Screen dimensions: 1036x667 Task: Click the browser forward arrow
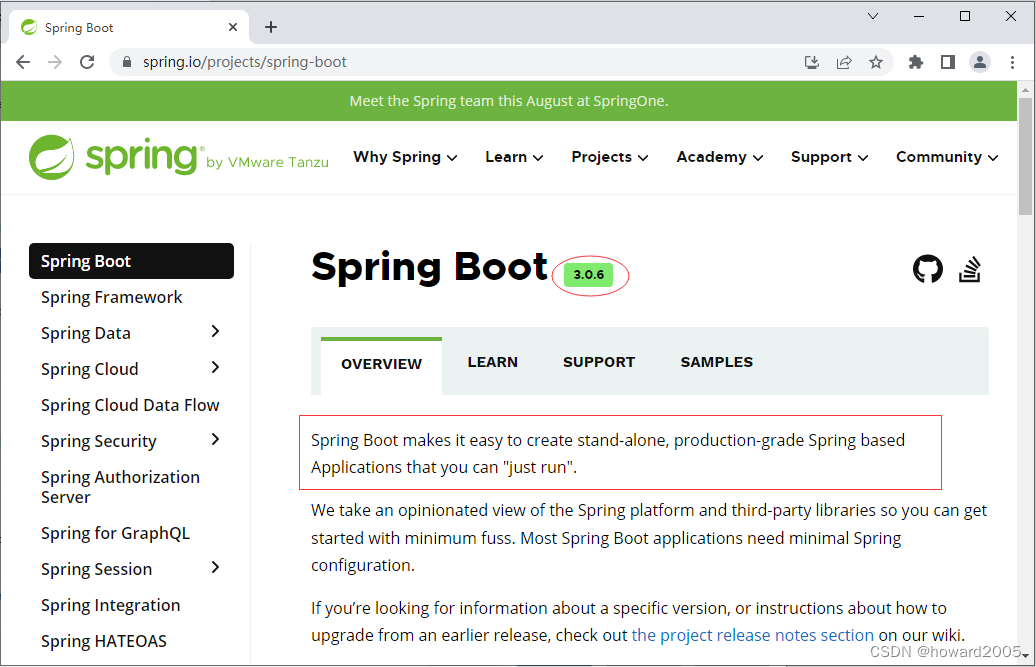tap(56, 62)
